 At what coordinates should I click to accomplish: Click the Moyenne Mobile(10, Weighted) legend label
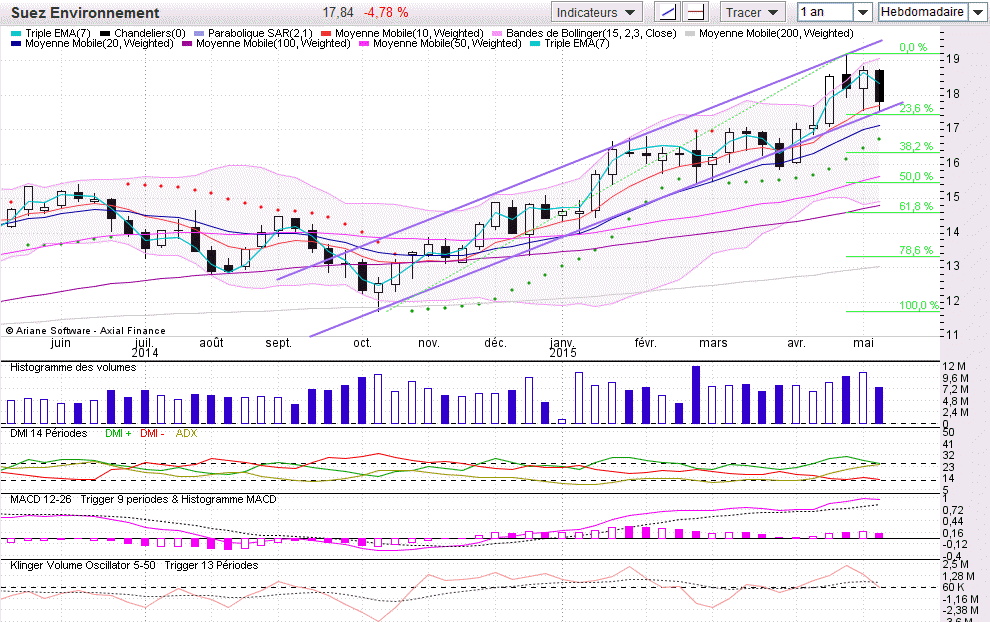[409, 33]
